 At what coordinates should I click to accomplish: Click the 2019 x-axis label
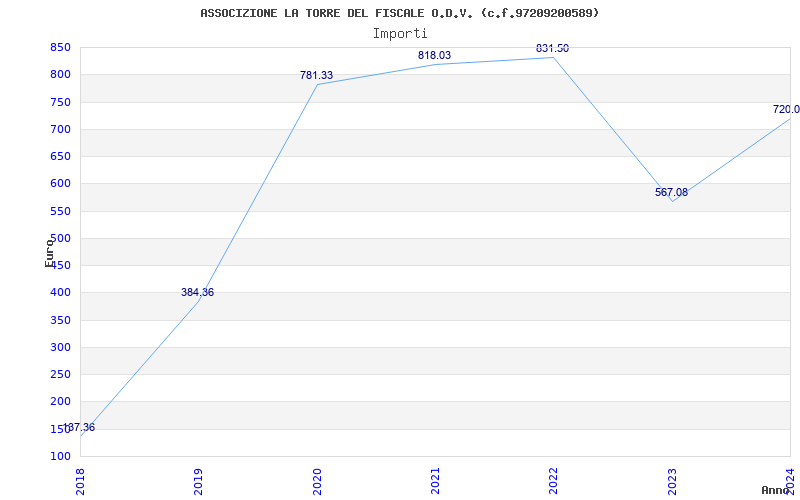point(198,481)
